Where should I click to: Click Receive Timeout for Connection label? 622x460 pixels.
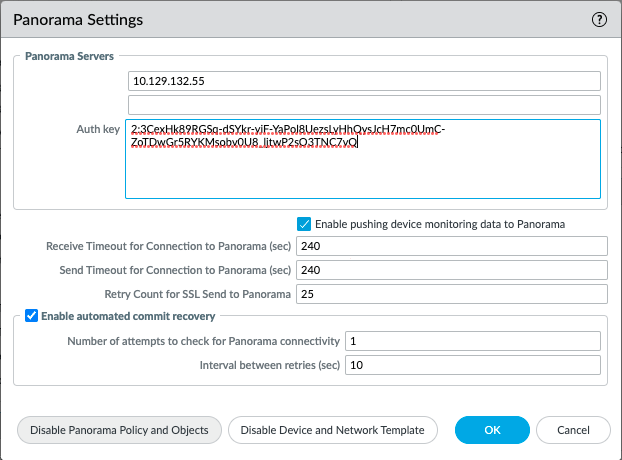pos(169,246)
